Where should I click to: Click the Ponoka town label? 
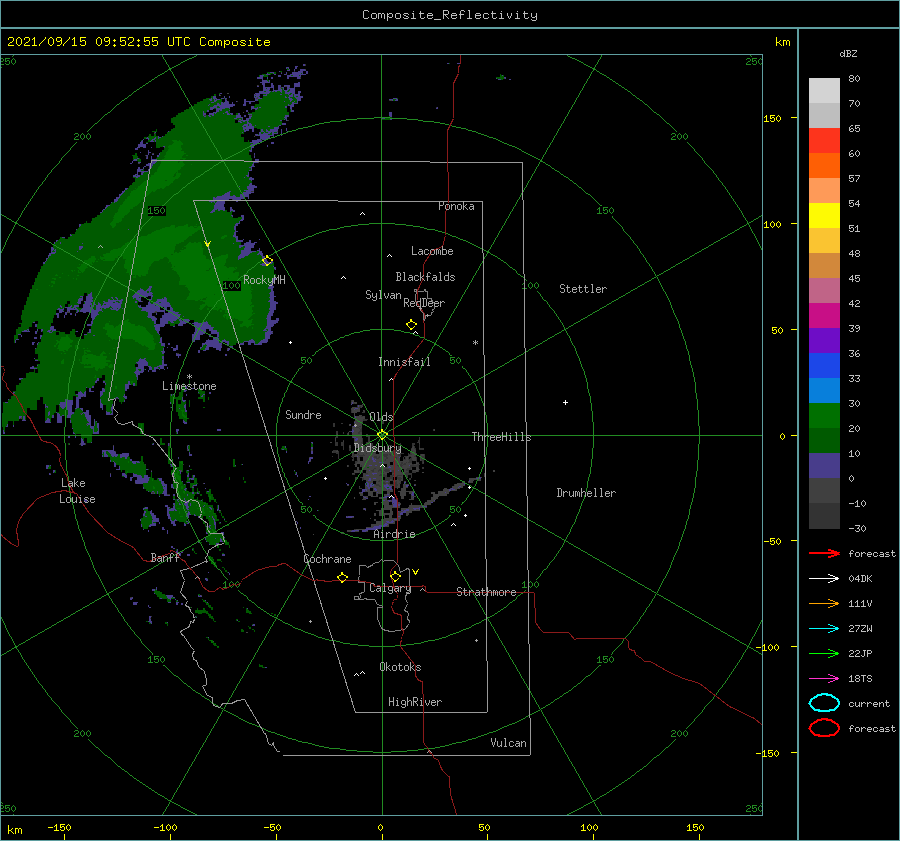tap(456, 206)
